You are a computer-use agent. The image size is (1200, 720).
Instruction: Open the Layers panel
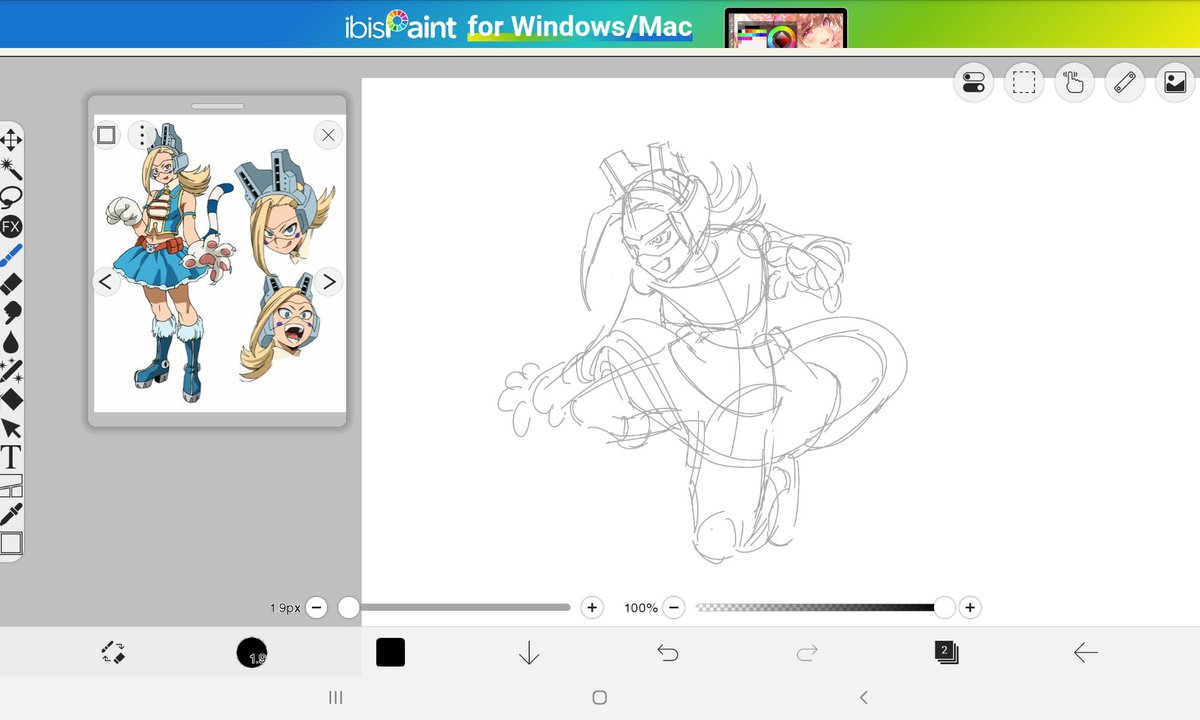(946, 653)
